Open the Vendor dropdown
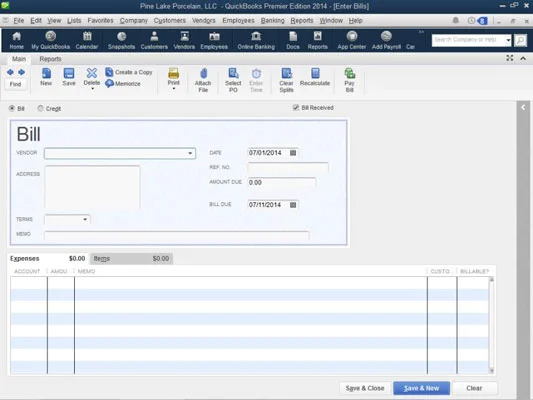Viewport: 533px width, 400px height. [190, 153]
